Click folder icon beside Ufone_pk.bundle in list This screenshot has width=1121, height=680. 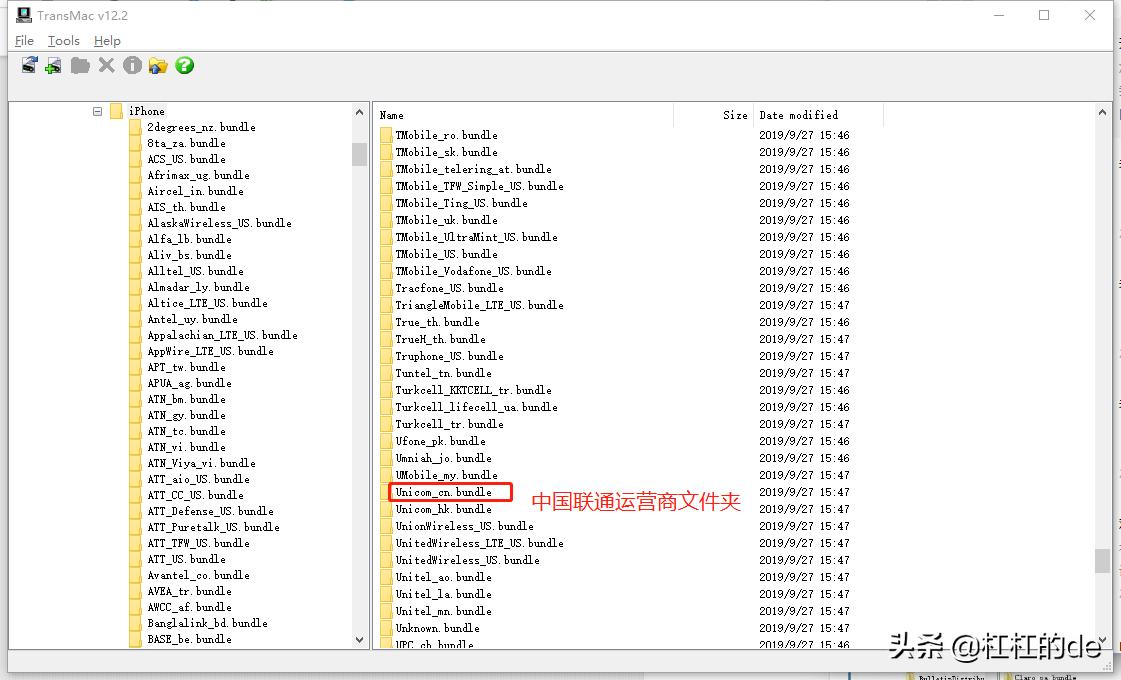(x=386, y=441)
